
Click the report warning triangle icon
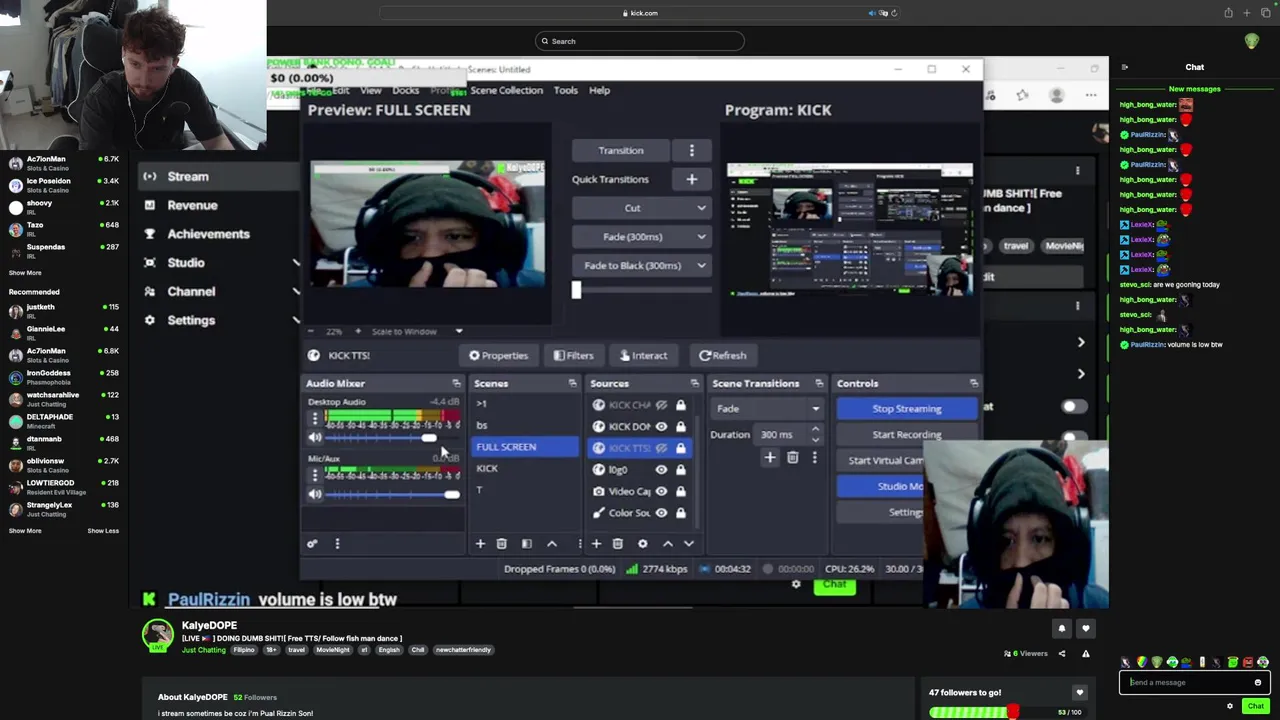[x=1085, y=653]
